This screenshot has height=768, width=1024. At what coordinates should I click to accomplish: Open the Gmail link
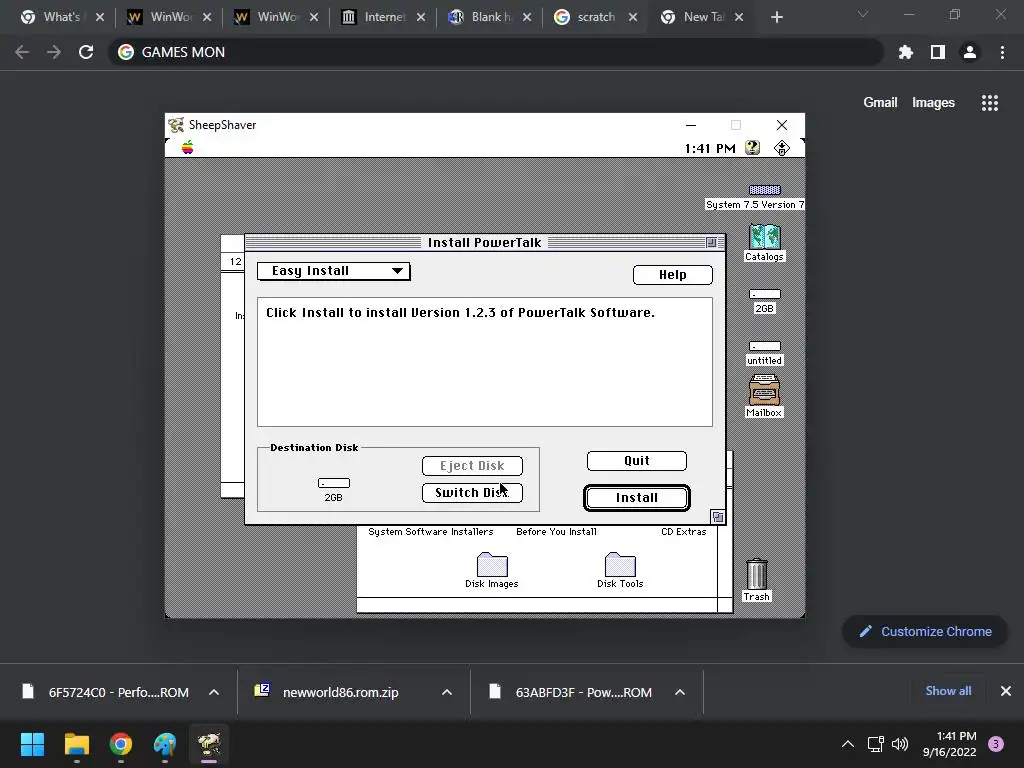pos(880,103)
